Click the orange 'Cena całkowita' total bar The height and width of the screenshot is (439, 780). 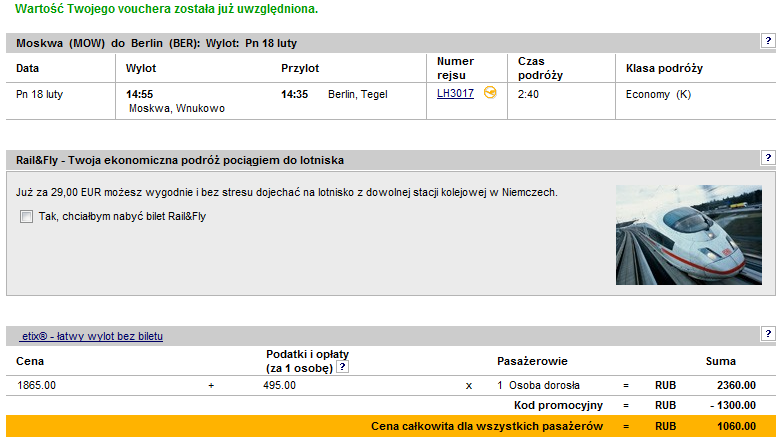[x=300, y=427]
